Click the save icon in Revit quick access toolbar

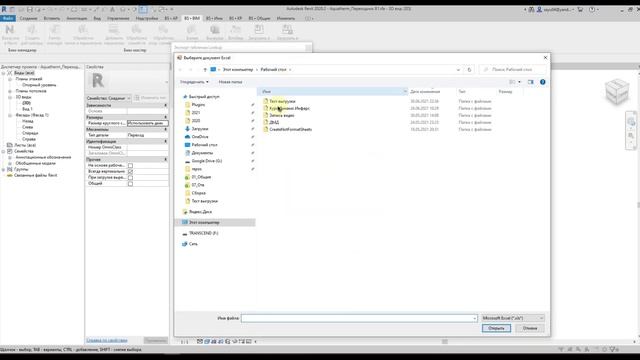pos(29,9)
